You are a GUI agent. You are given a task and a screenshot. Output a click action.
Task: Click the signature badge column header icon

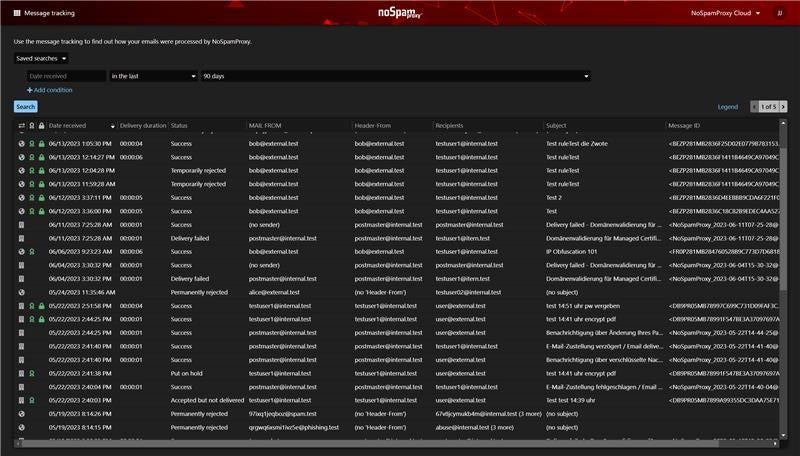tap(32, 125)
